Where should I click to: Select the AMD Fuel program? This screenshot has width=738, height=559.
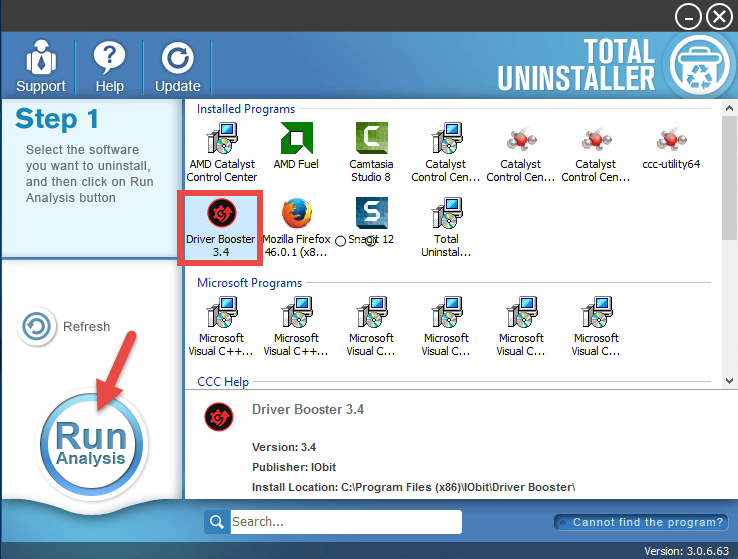296,146
